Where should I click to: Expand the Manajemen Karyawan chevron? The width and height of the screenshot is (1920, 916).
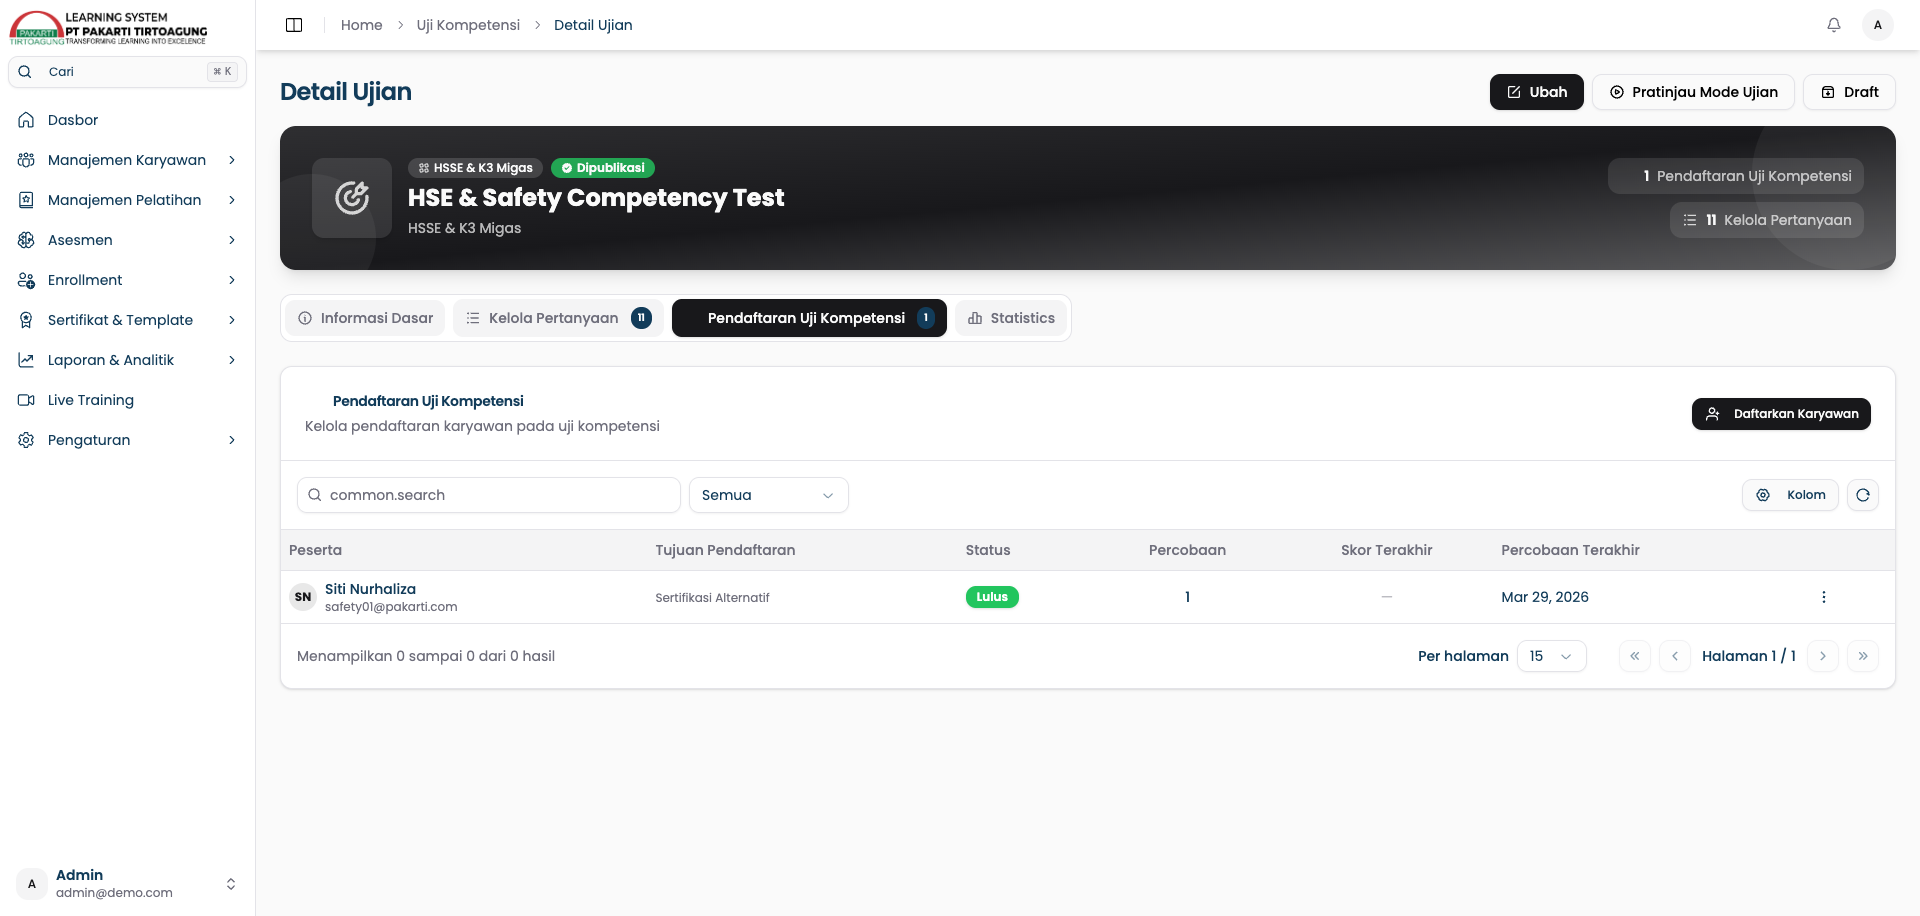(x=232, y=160)
